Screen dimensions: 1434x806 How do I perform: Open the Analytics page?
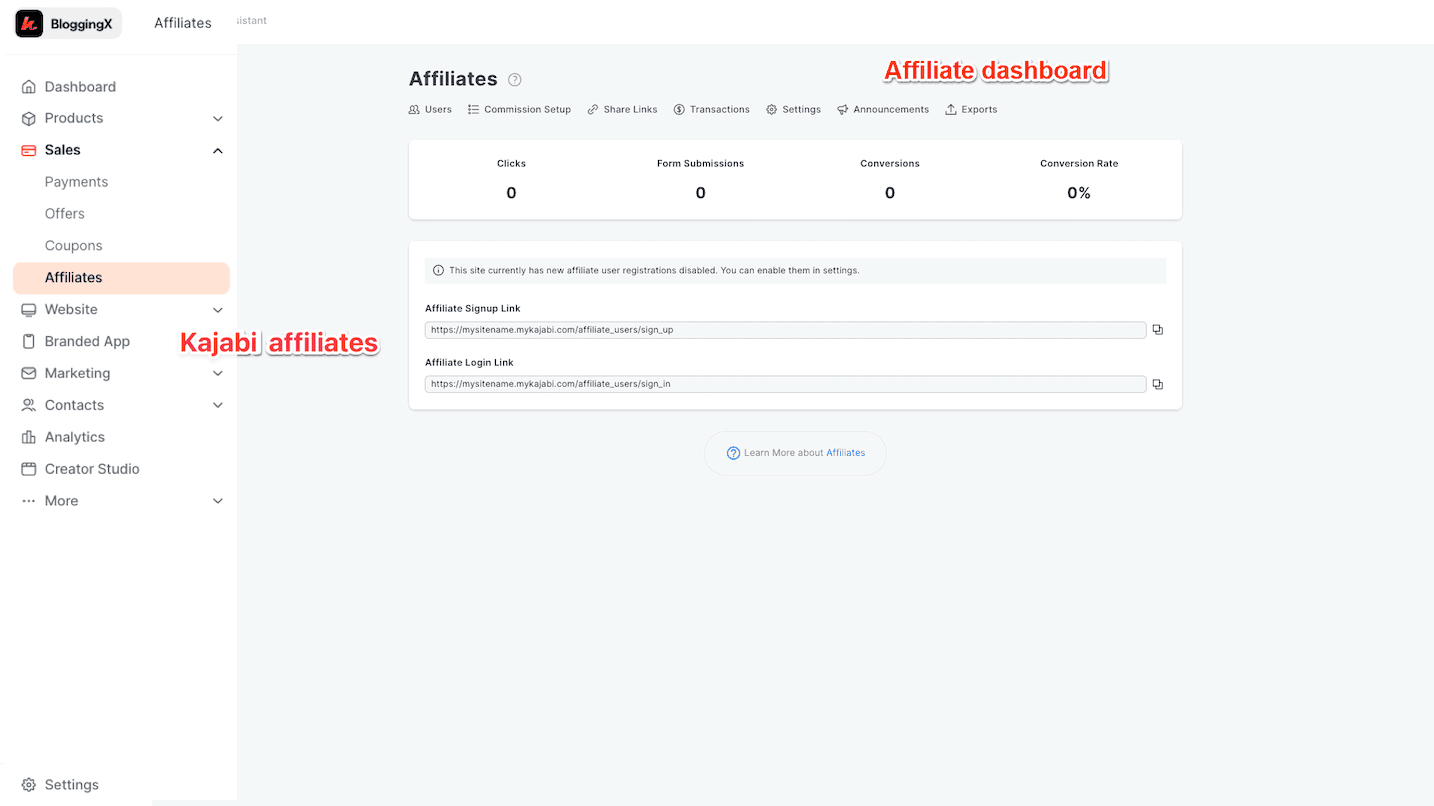75,436
